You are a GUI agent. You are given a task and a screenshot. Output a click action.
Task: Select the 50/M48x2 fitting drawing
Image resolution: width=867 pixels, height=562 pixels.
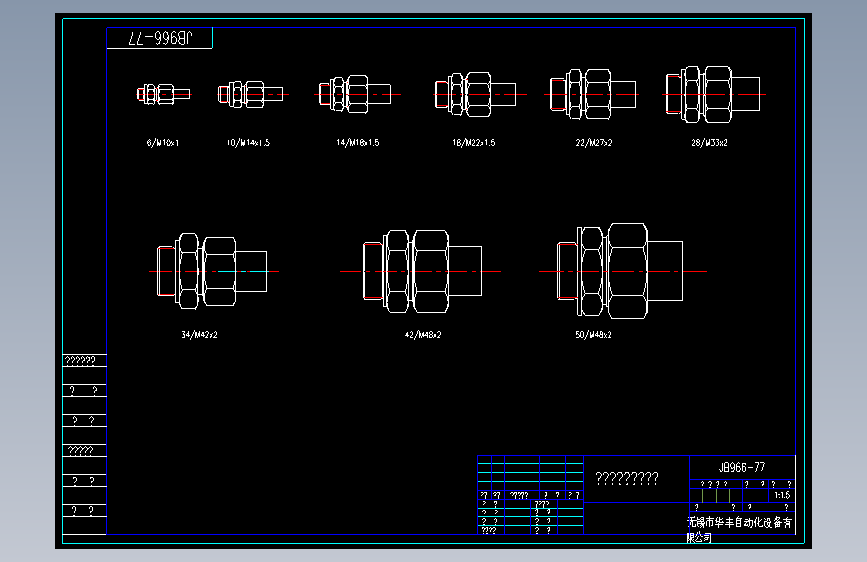pyautogui.click(x=623, y=271)
